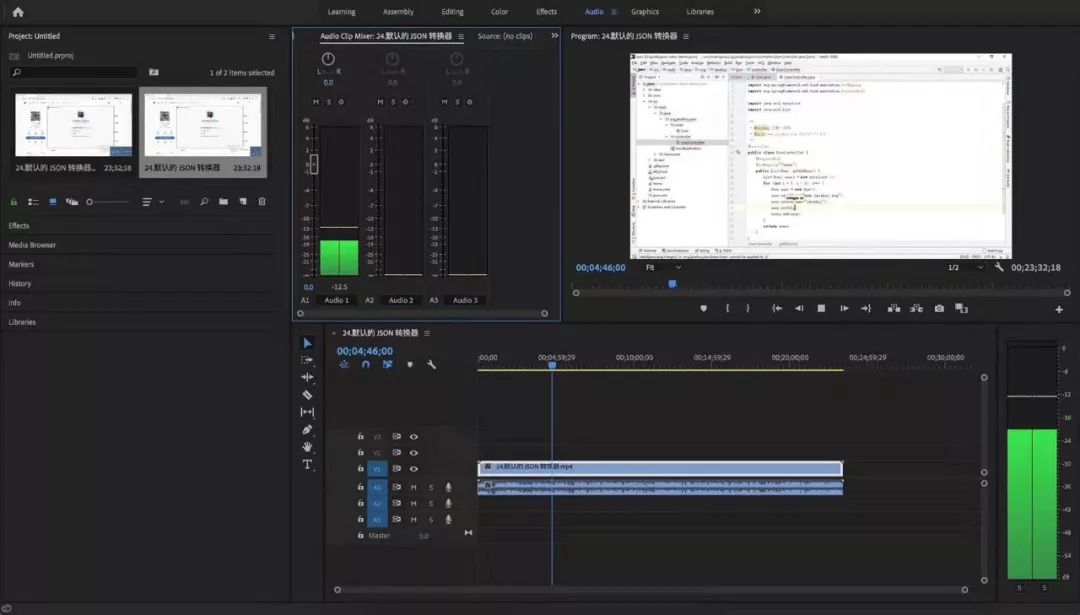Click the Home icon

click(x=17, y=12)
